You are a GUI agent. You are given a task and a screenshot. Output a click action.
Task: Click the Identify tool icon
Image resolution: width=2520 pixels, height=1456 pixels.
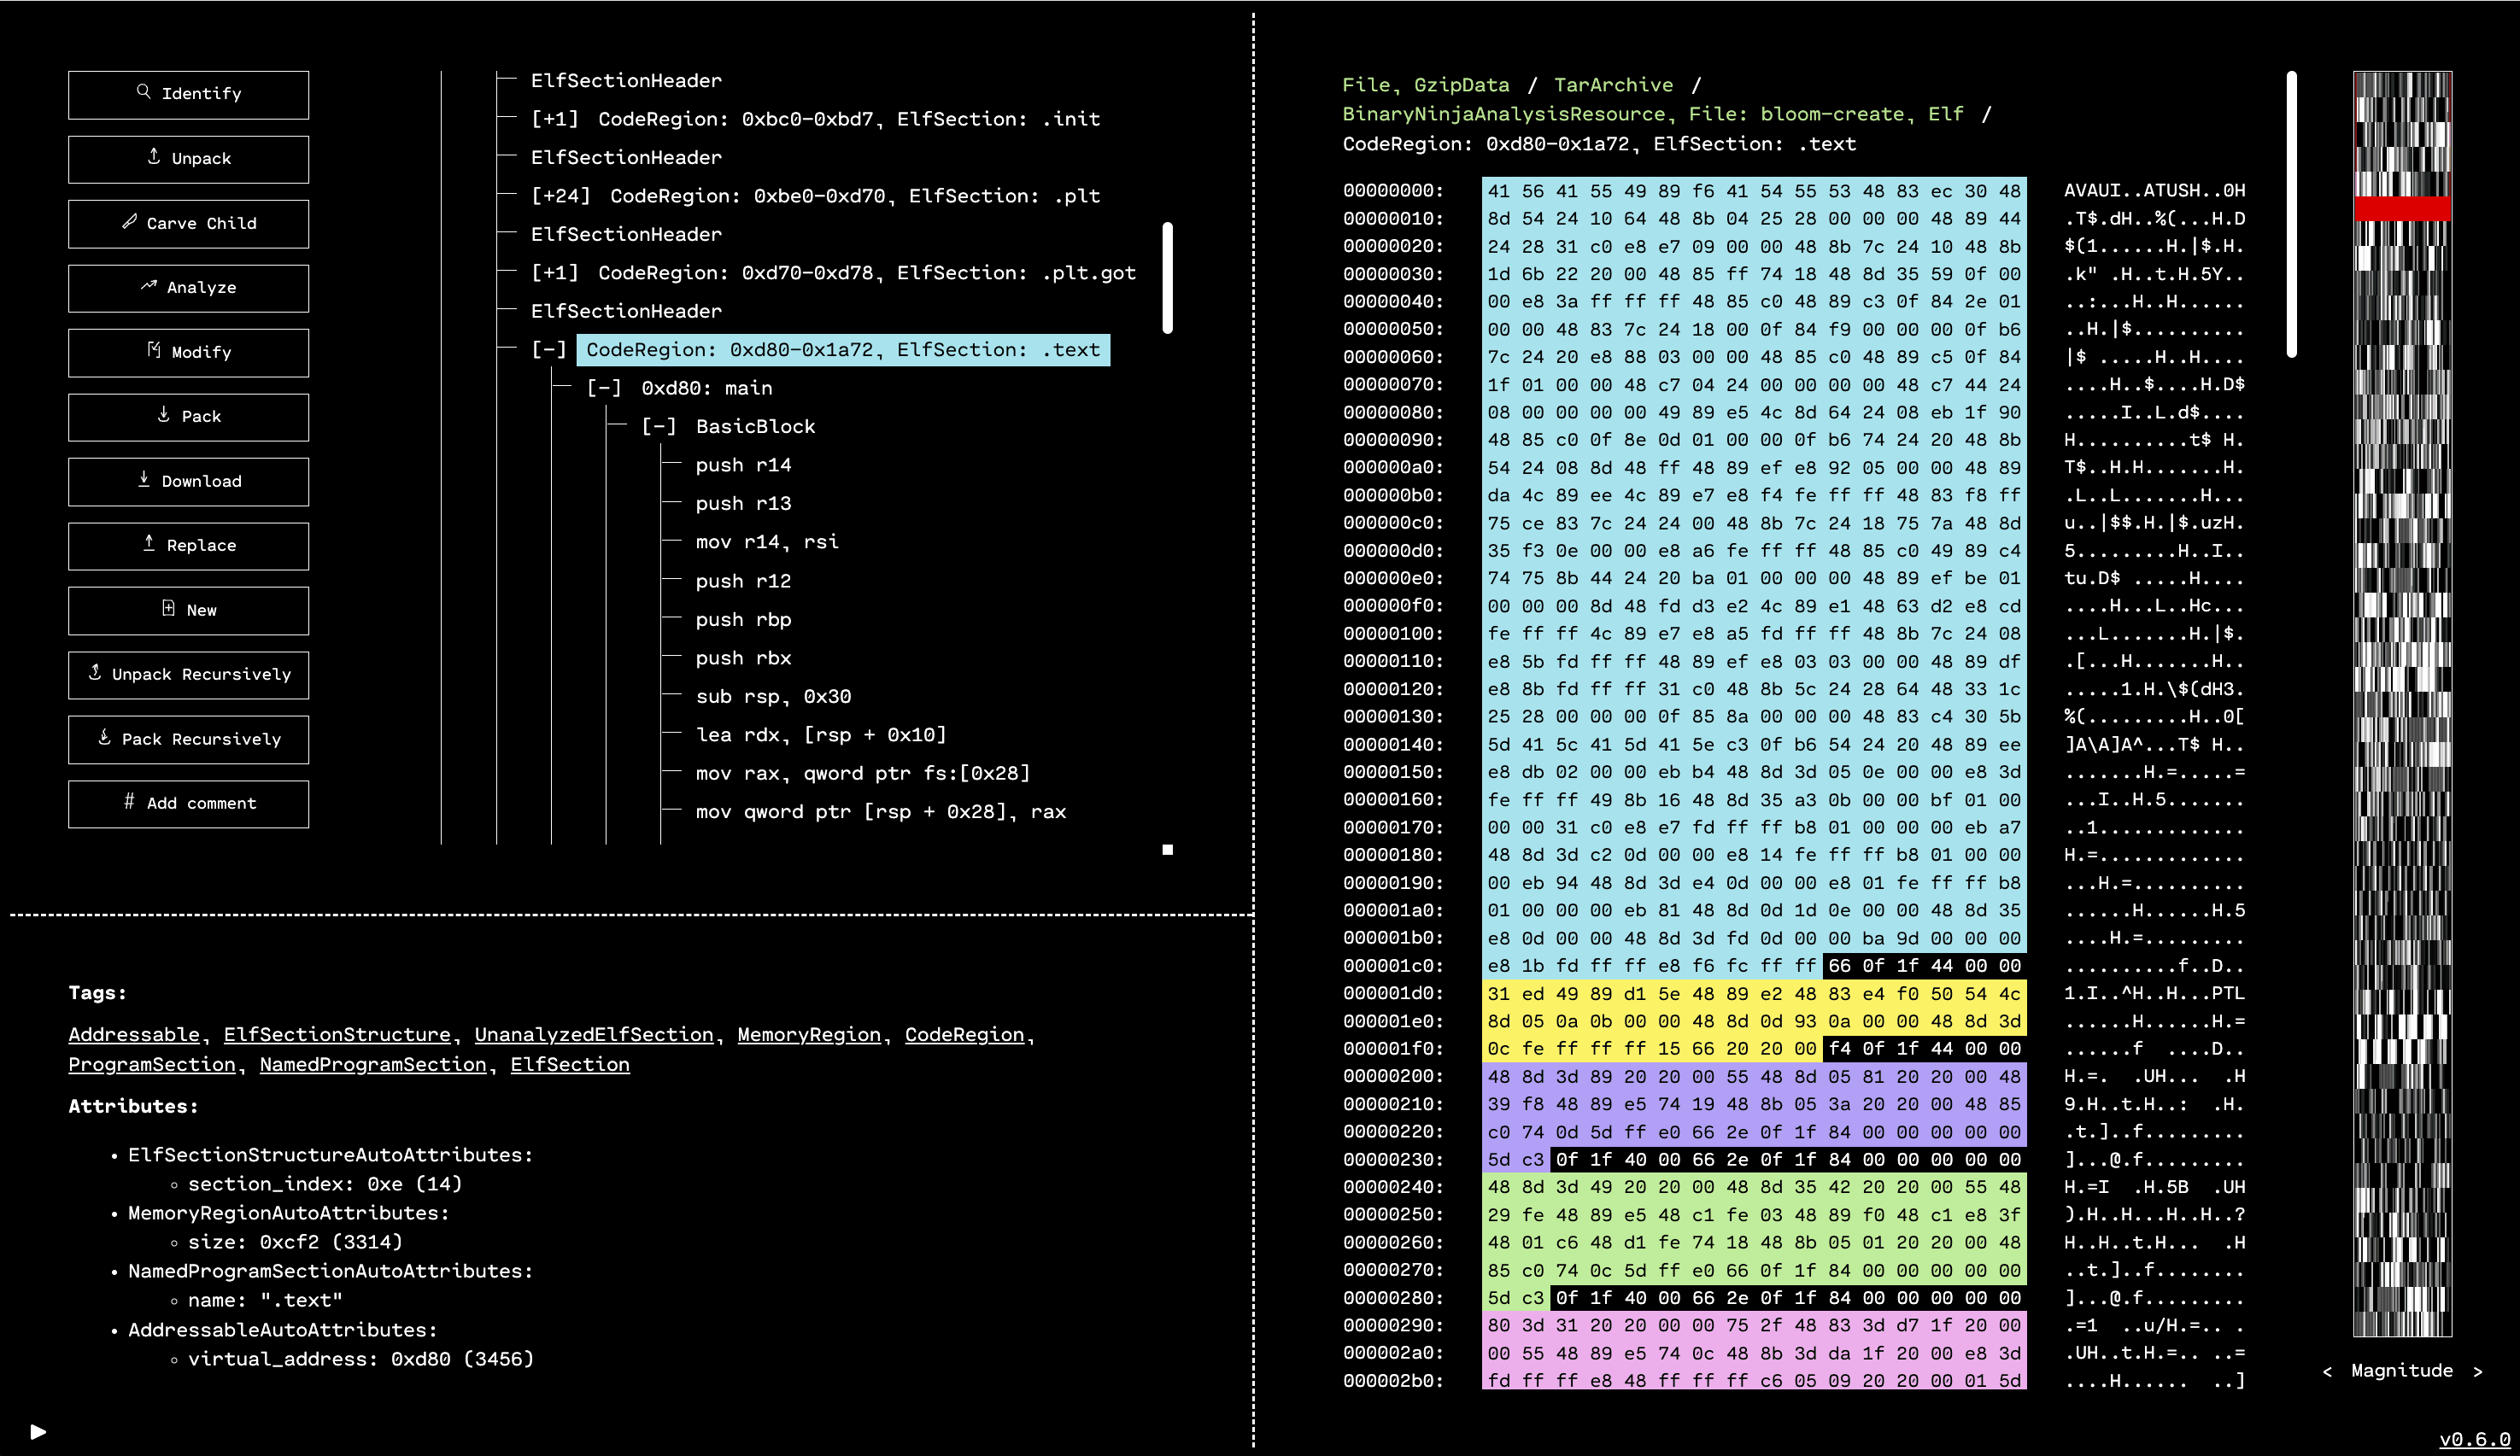click(x=142, y=92)
